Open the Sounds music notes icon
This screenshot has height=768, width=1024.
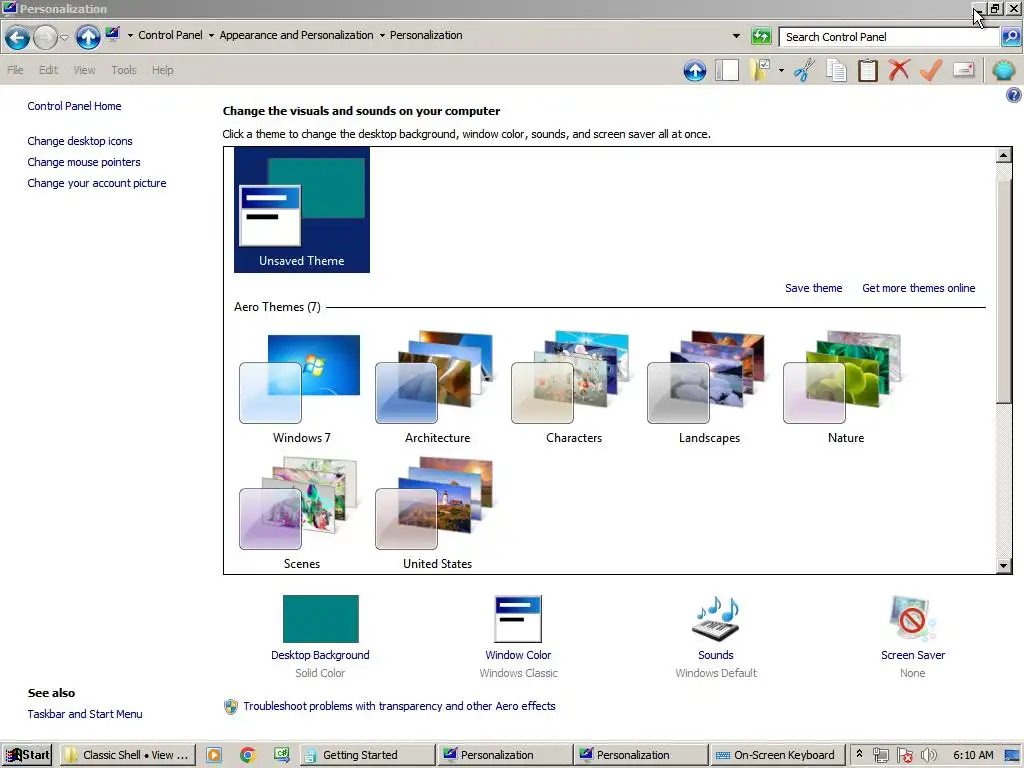[x=716, y=618]
